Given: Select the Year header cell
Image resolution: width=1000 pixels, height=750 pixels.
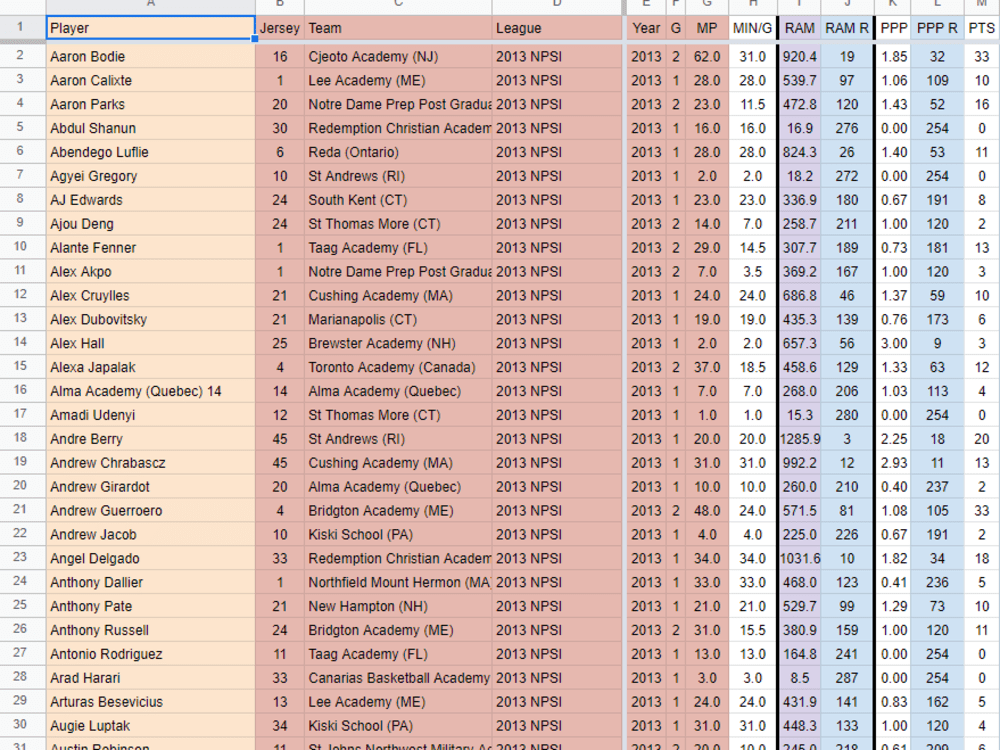Looking at the screenshot, I should click(x=646, y=28).
